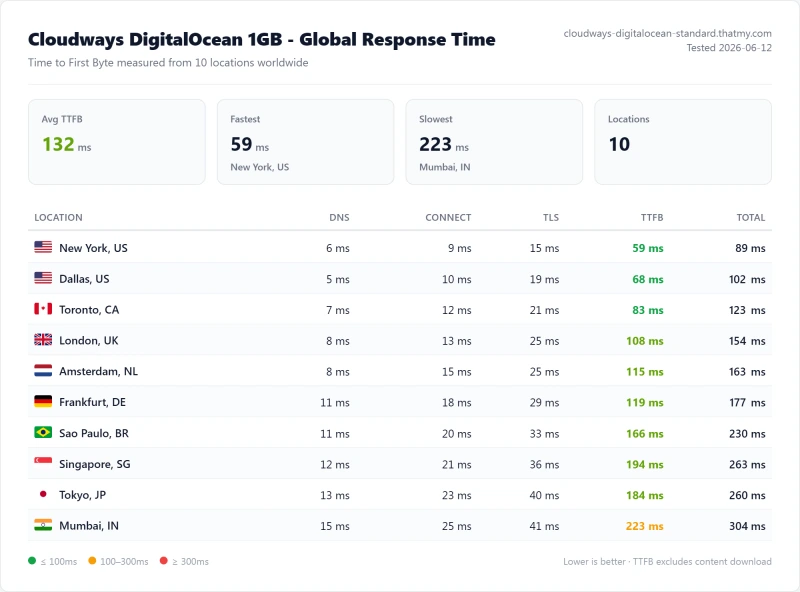
Task: Click Mumbai's 304 ms total
Action: 747,526
